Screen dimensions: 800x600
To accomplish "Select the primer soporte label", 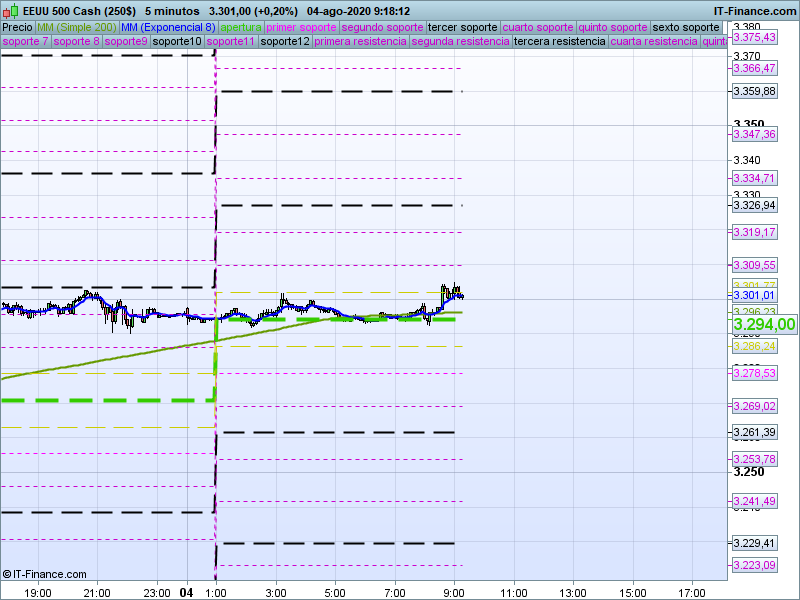I will [302, 27].
